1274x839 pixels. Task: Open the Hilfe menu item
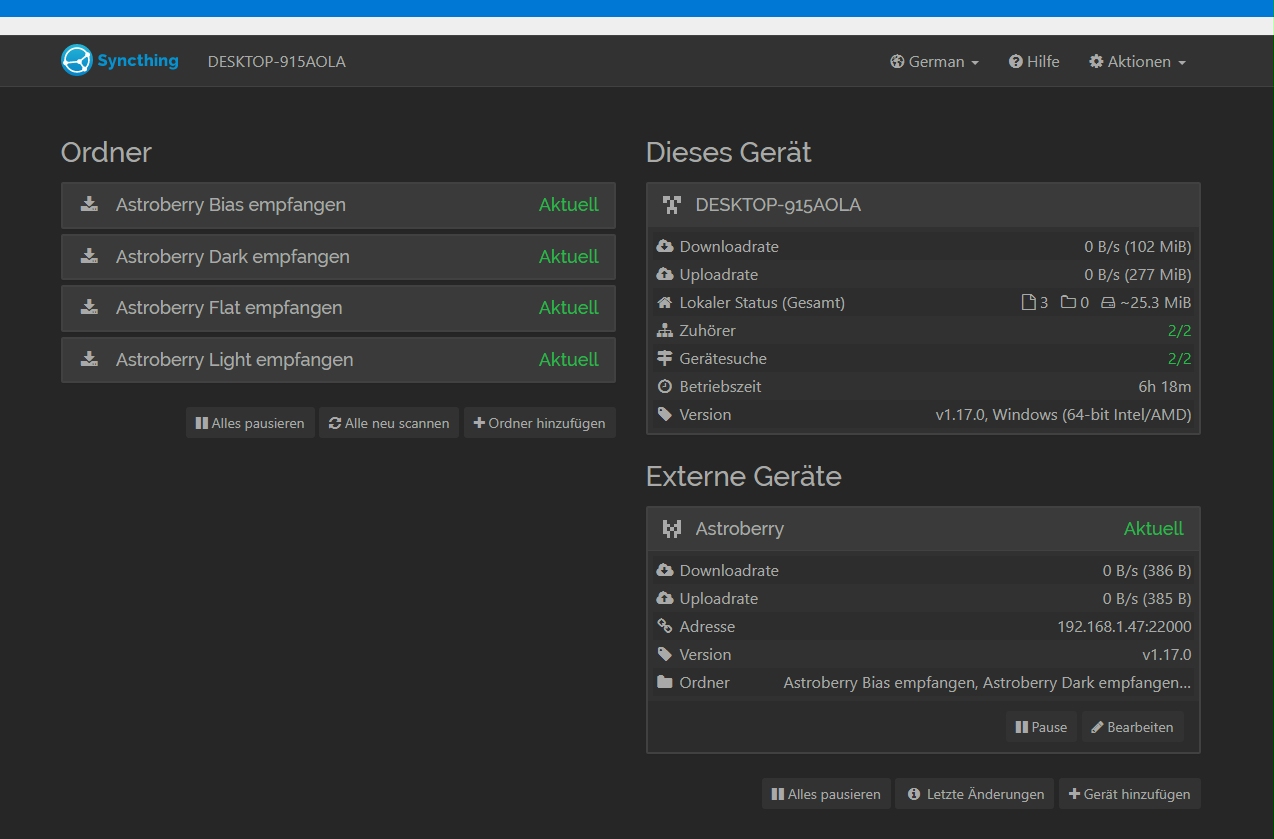pyautogui.click(x=1034, y=61)
